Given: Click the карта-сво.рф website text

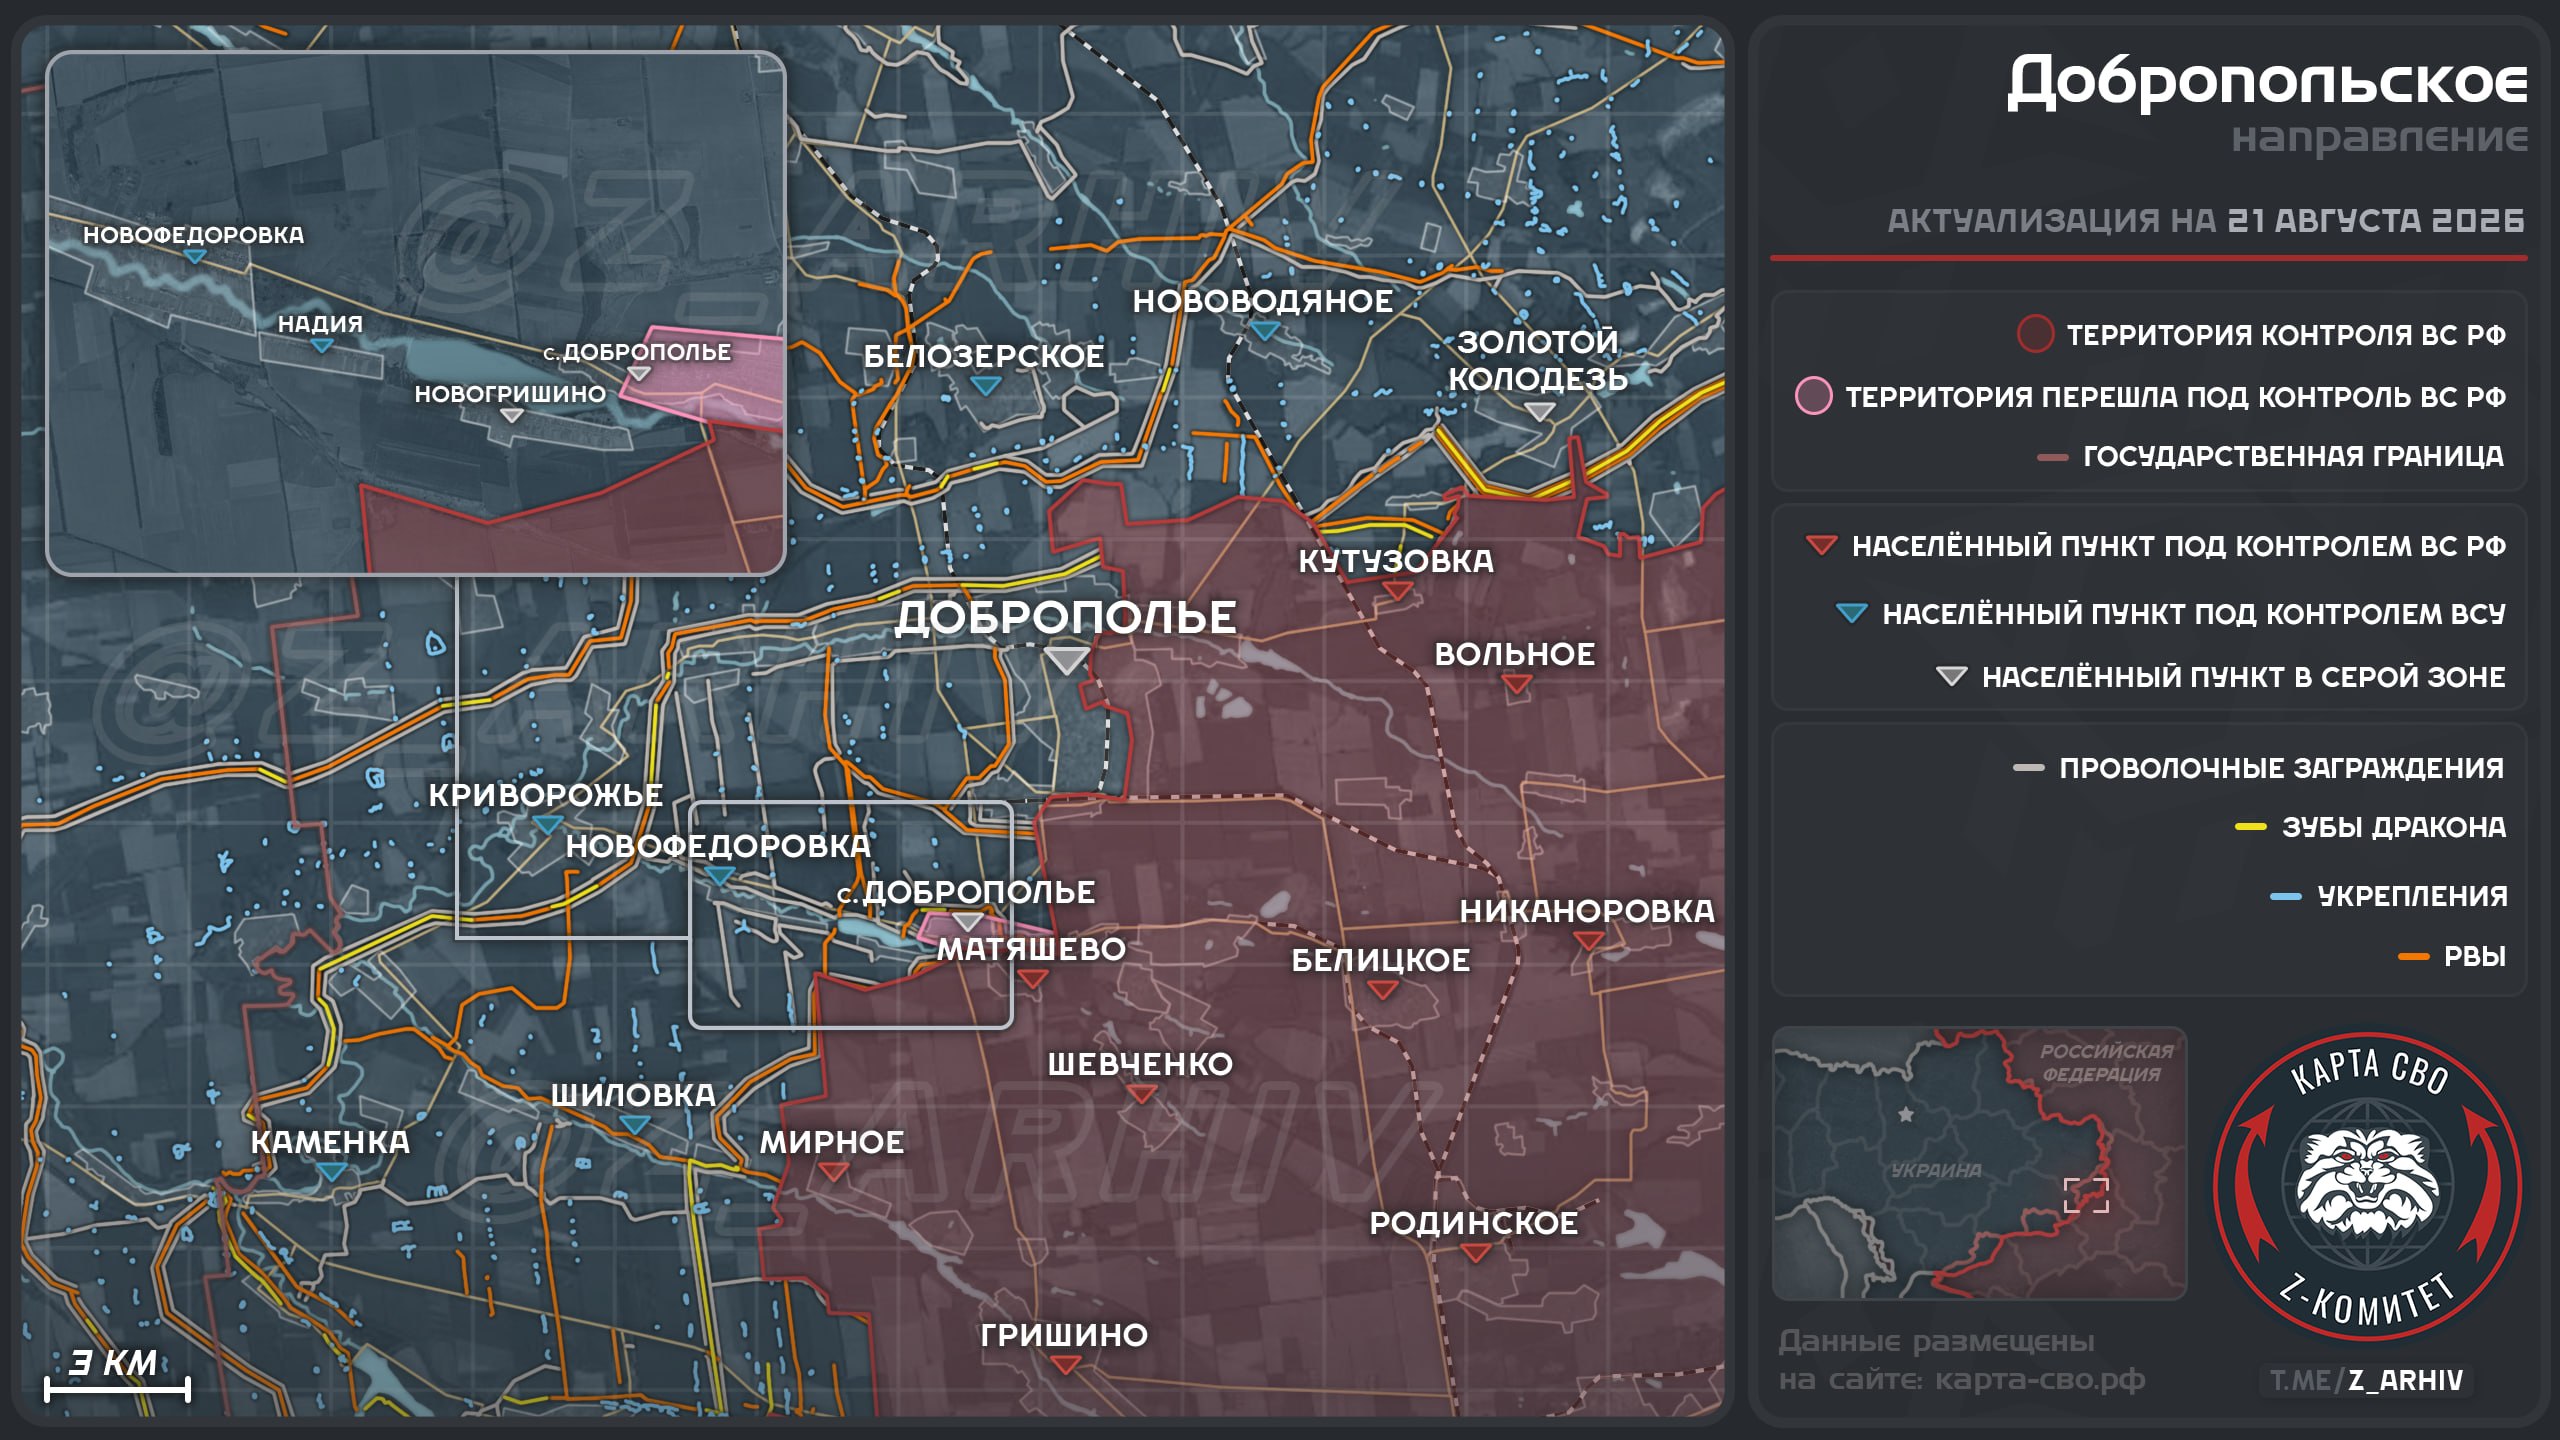Looking at the screenshot, I should pyautogui.click(x=2040, y=1380).
